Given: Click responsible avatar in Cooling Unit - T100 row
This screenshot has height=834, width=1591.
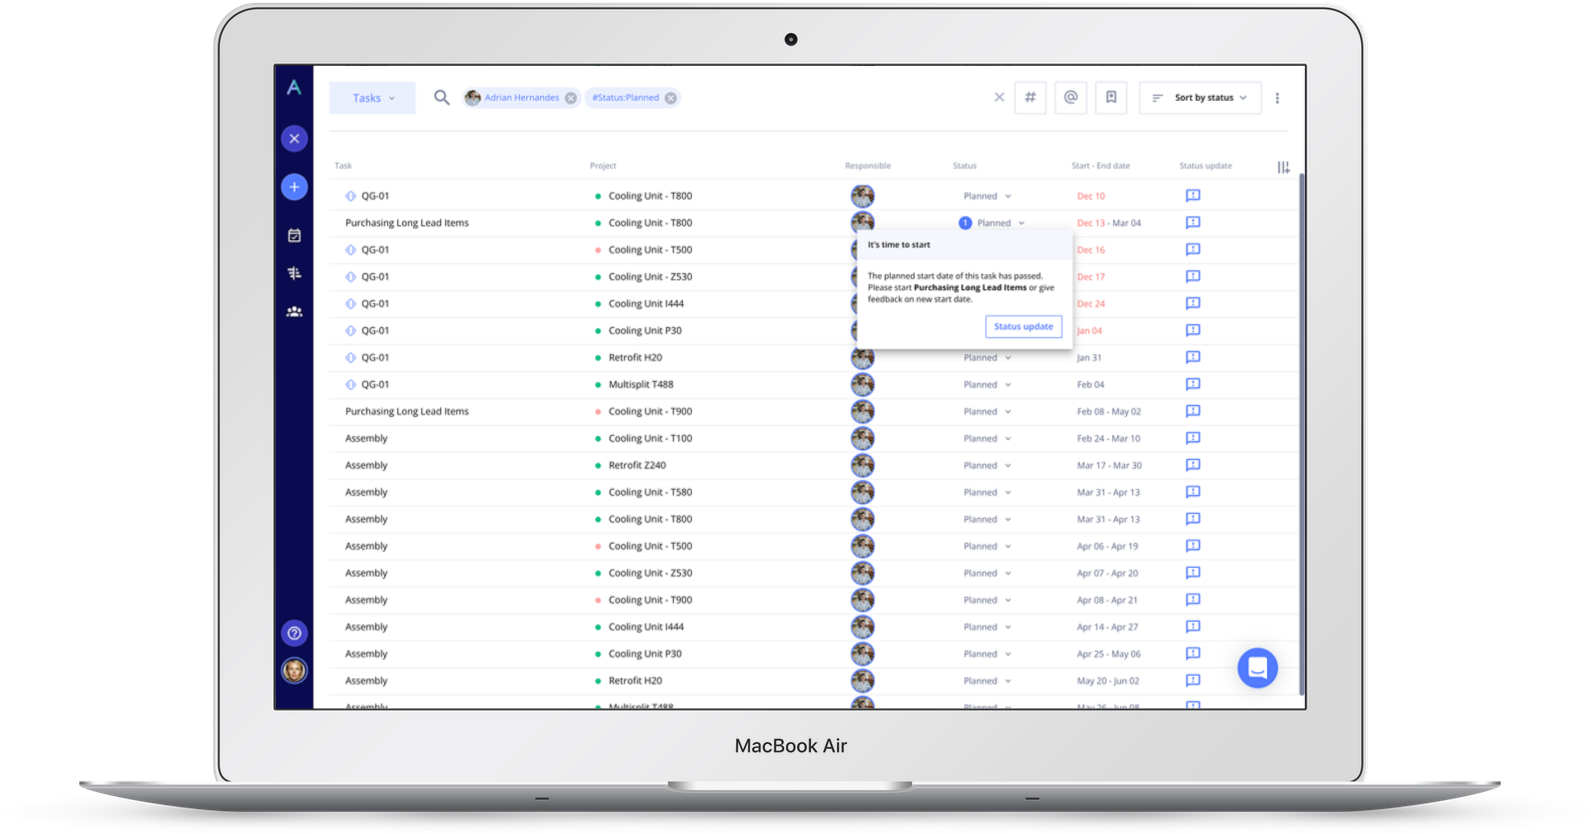Looking at the screenshot, I should pyautogui.click(x=862, y=438).
